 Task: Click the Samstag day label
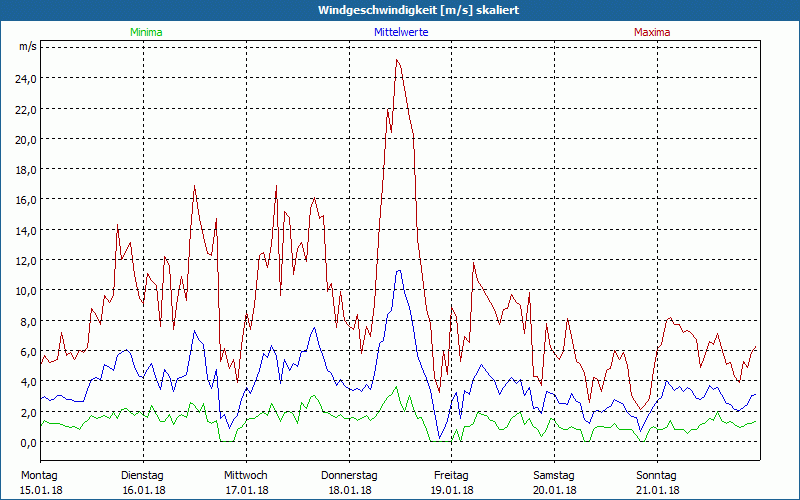point(554,476)
